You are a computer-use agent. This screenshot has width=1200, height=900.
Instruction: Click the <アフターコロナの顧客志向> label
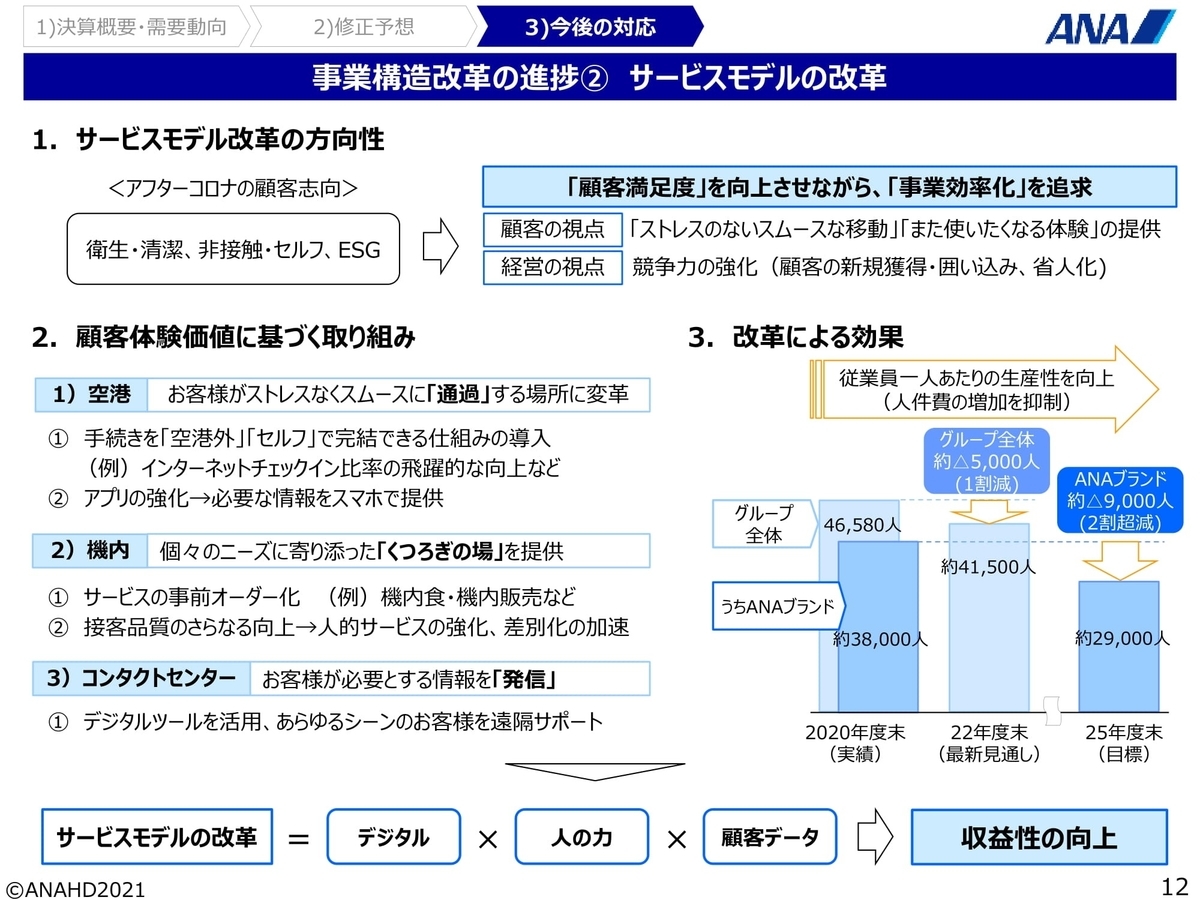[x=232, y=187]
